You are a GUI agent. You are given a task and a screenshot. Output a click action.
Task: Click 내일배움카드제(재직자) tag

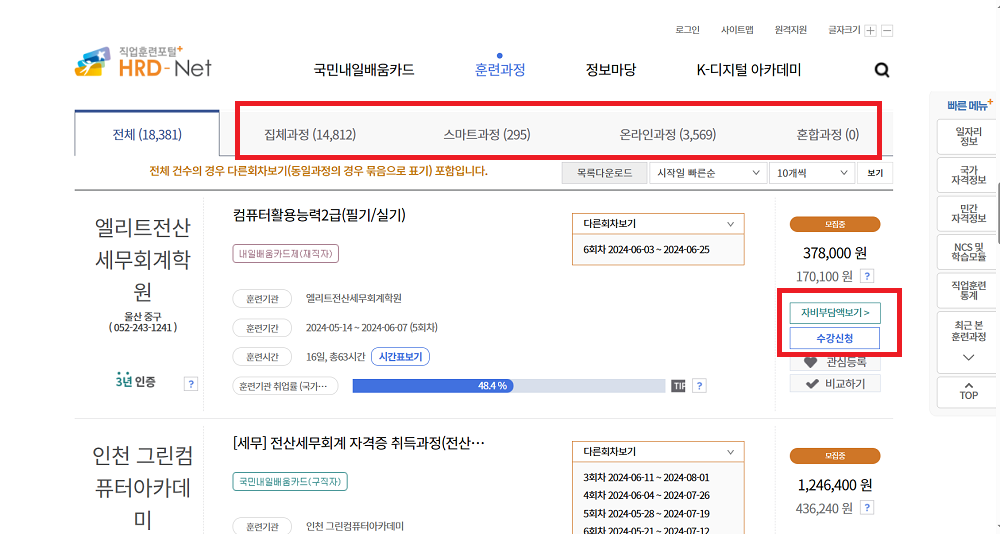286,253
